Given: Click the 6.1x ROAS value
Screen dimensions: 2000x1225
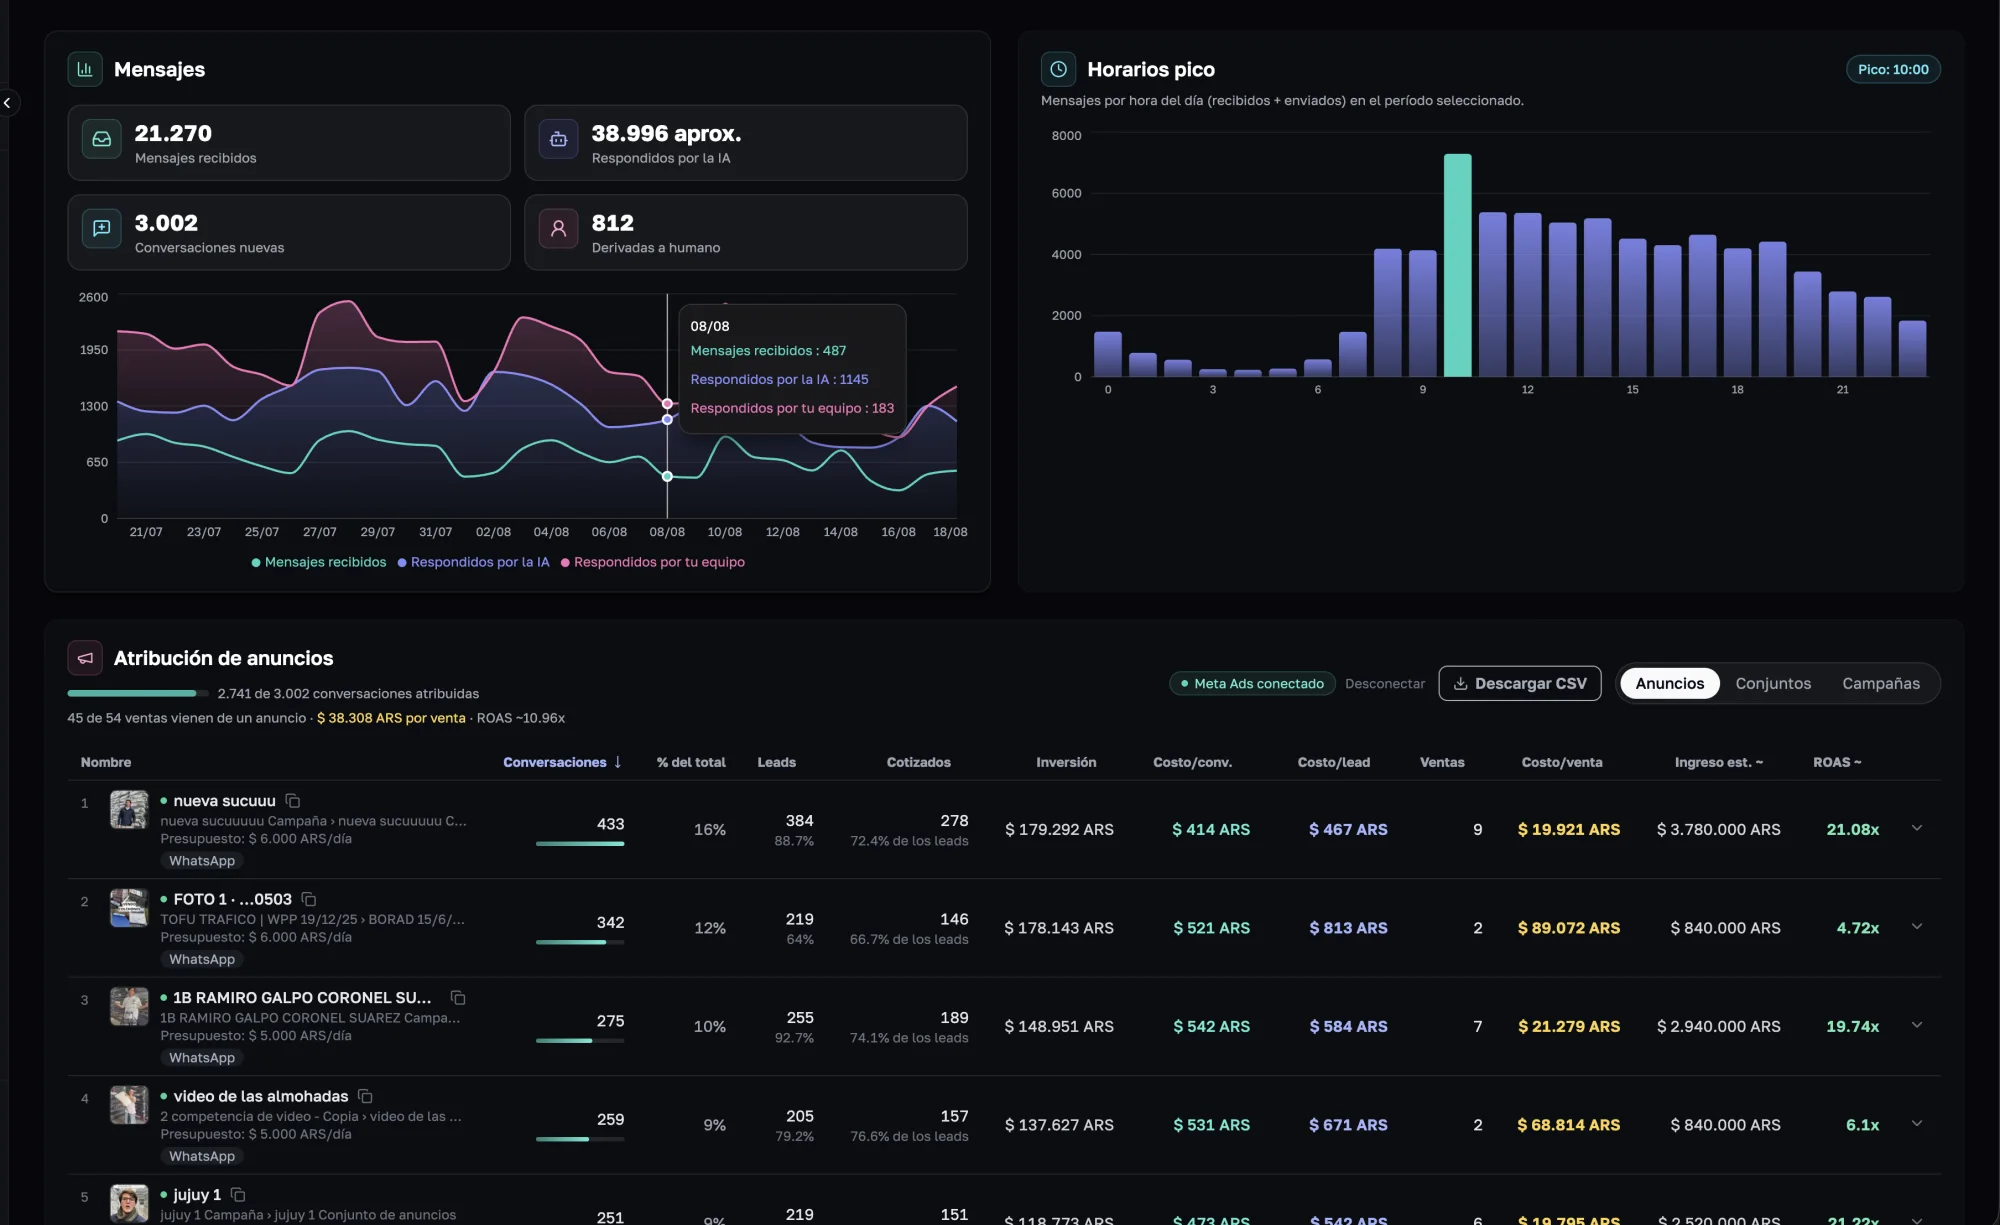Looking at the screenshot, I should (1862, 1125).
